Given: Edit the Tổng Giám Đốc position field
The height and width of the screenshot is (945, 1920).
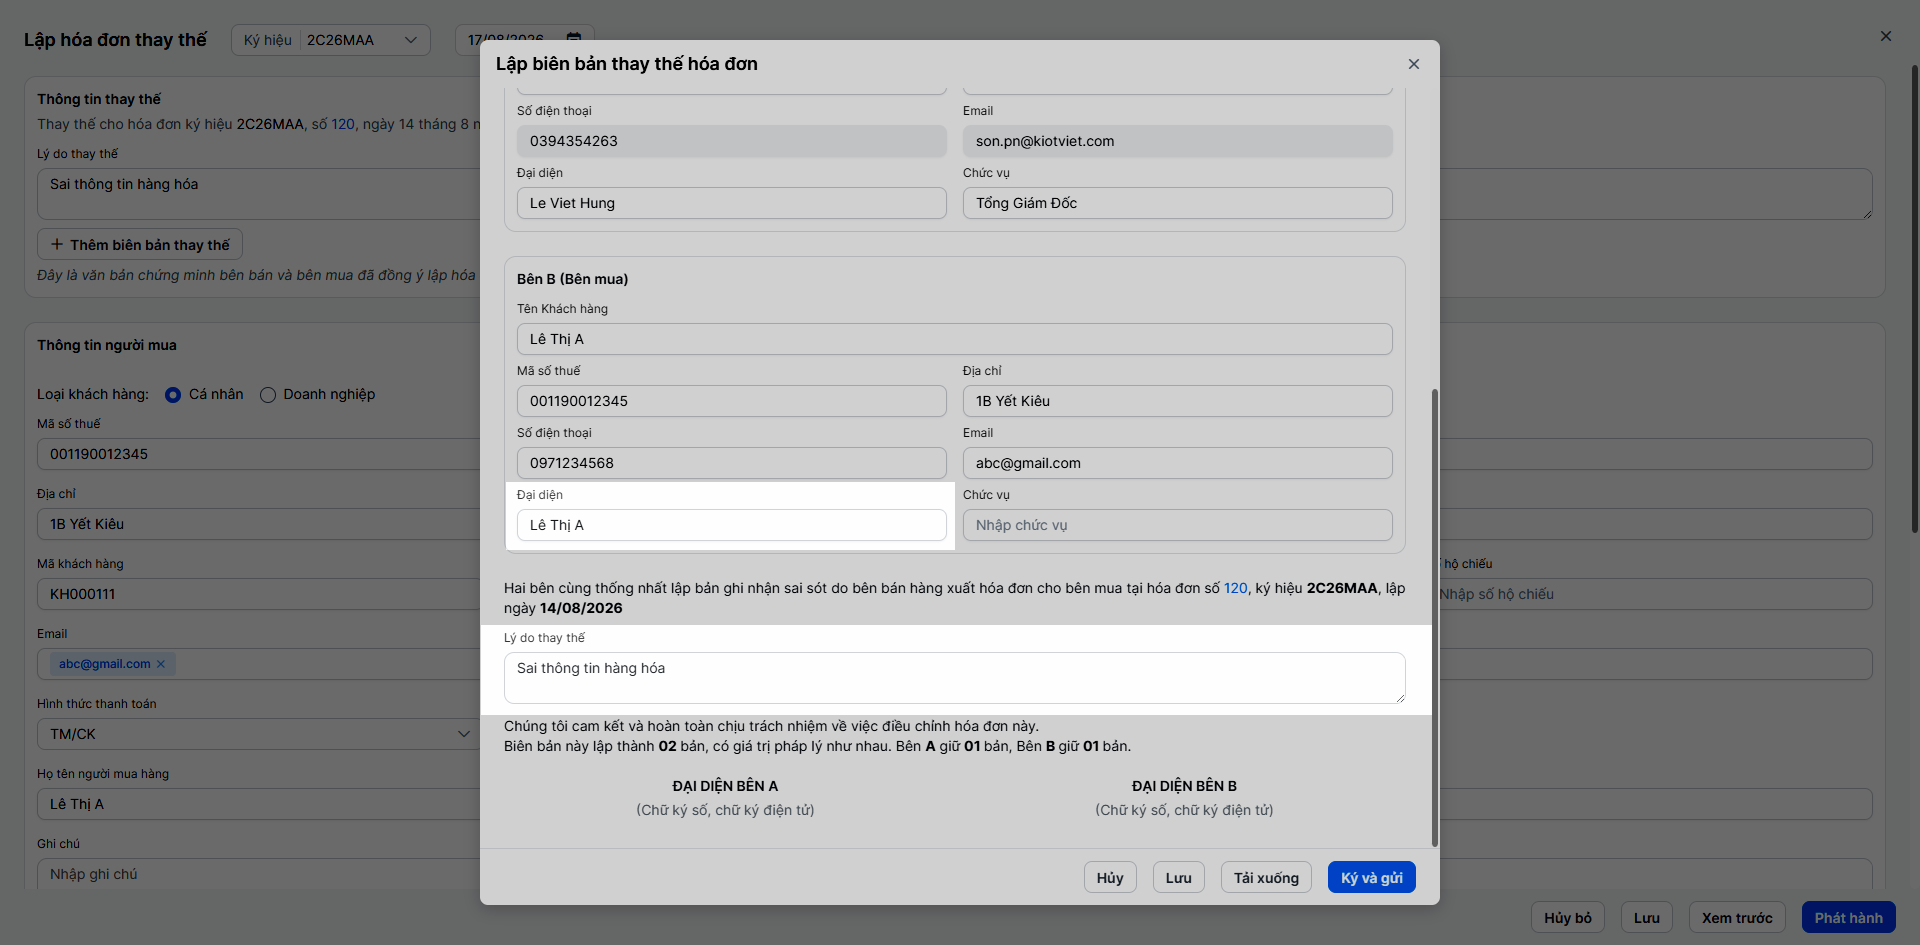Looking at the screenshot, I should click(x=1178, y=203).
